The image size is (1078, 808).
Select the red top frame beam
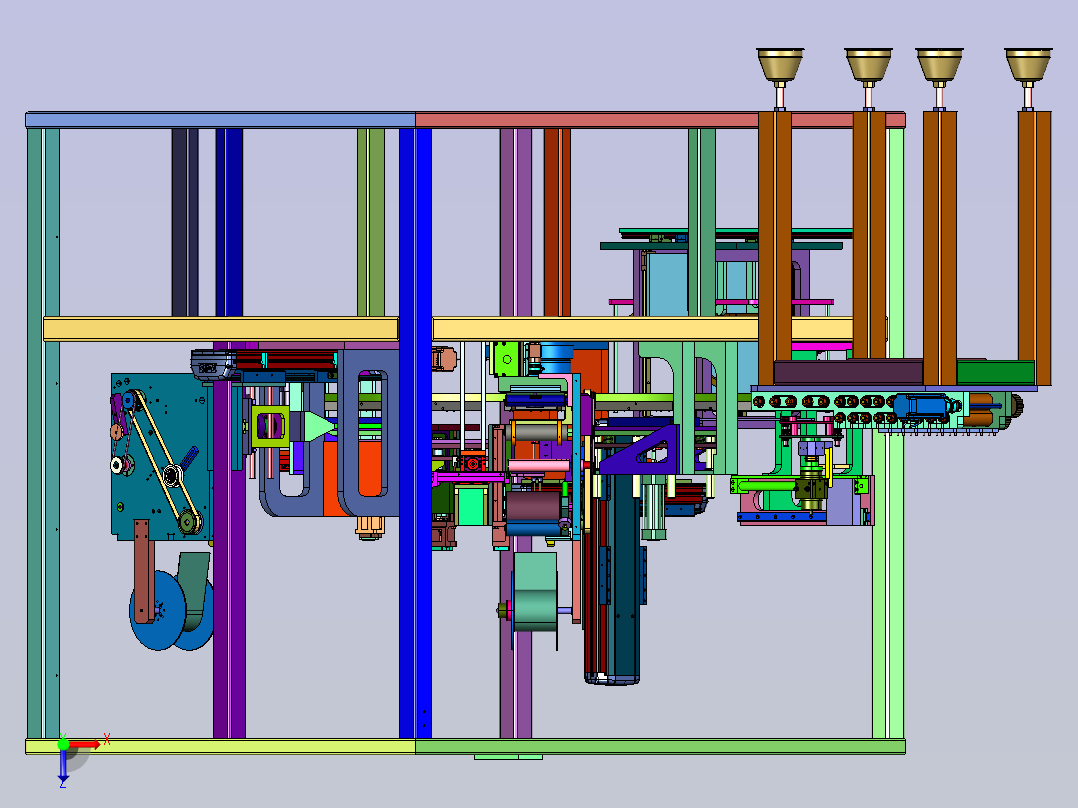click(660, 120)
